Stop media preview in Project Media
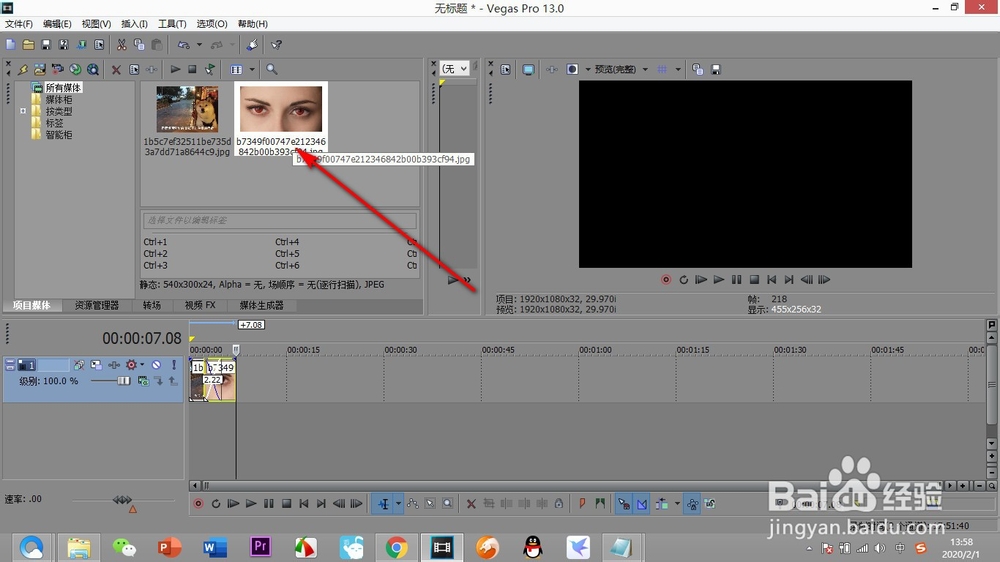 (x=192, y=69)
